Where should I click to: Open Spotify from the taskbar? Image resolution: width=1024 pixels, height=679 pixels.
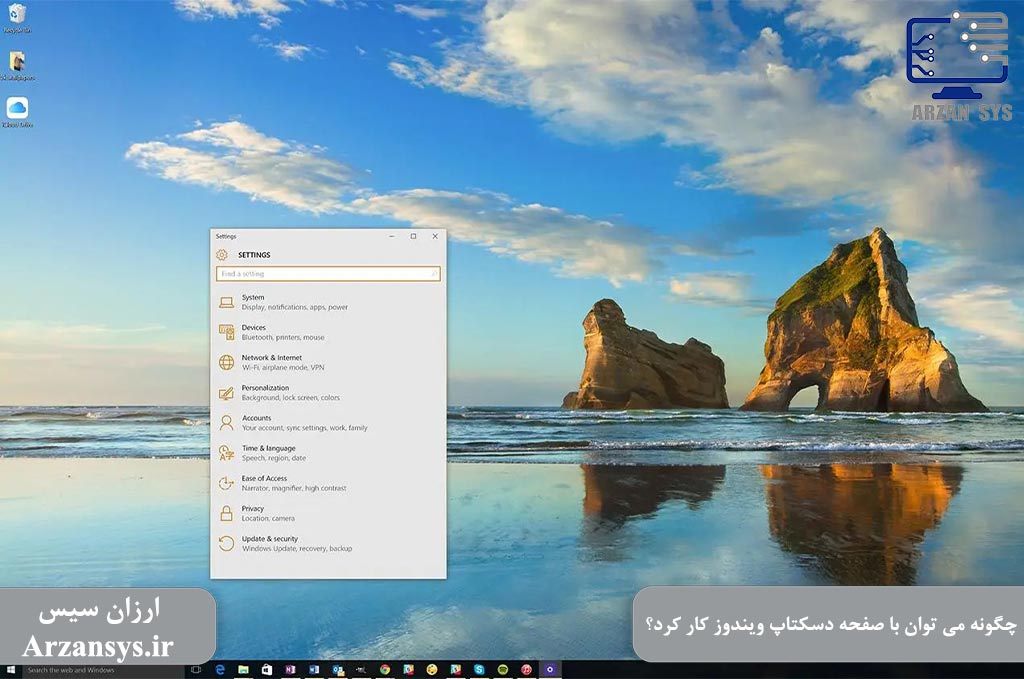(x=503, y=670)
